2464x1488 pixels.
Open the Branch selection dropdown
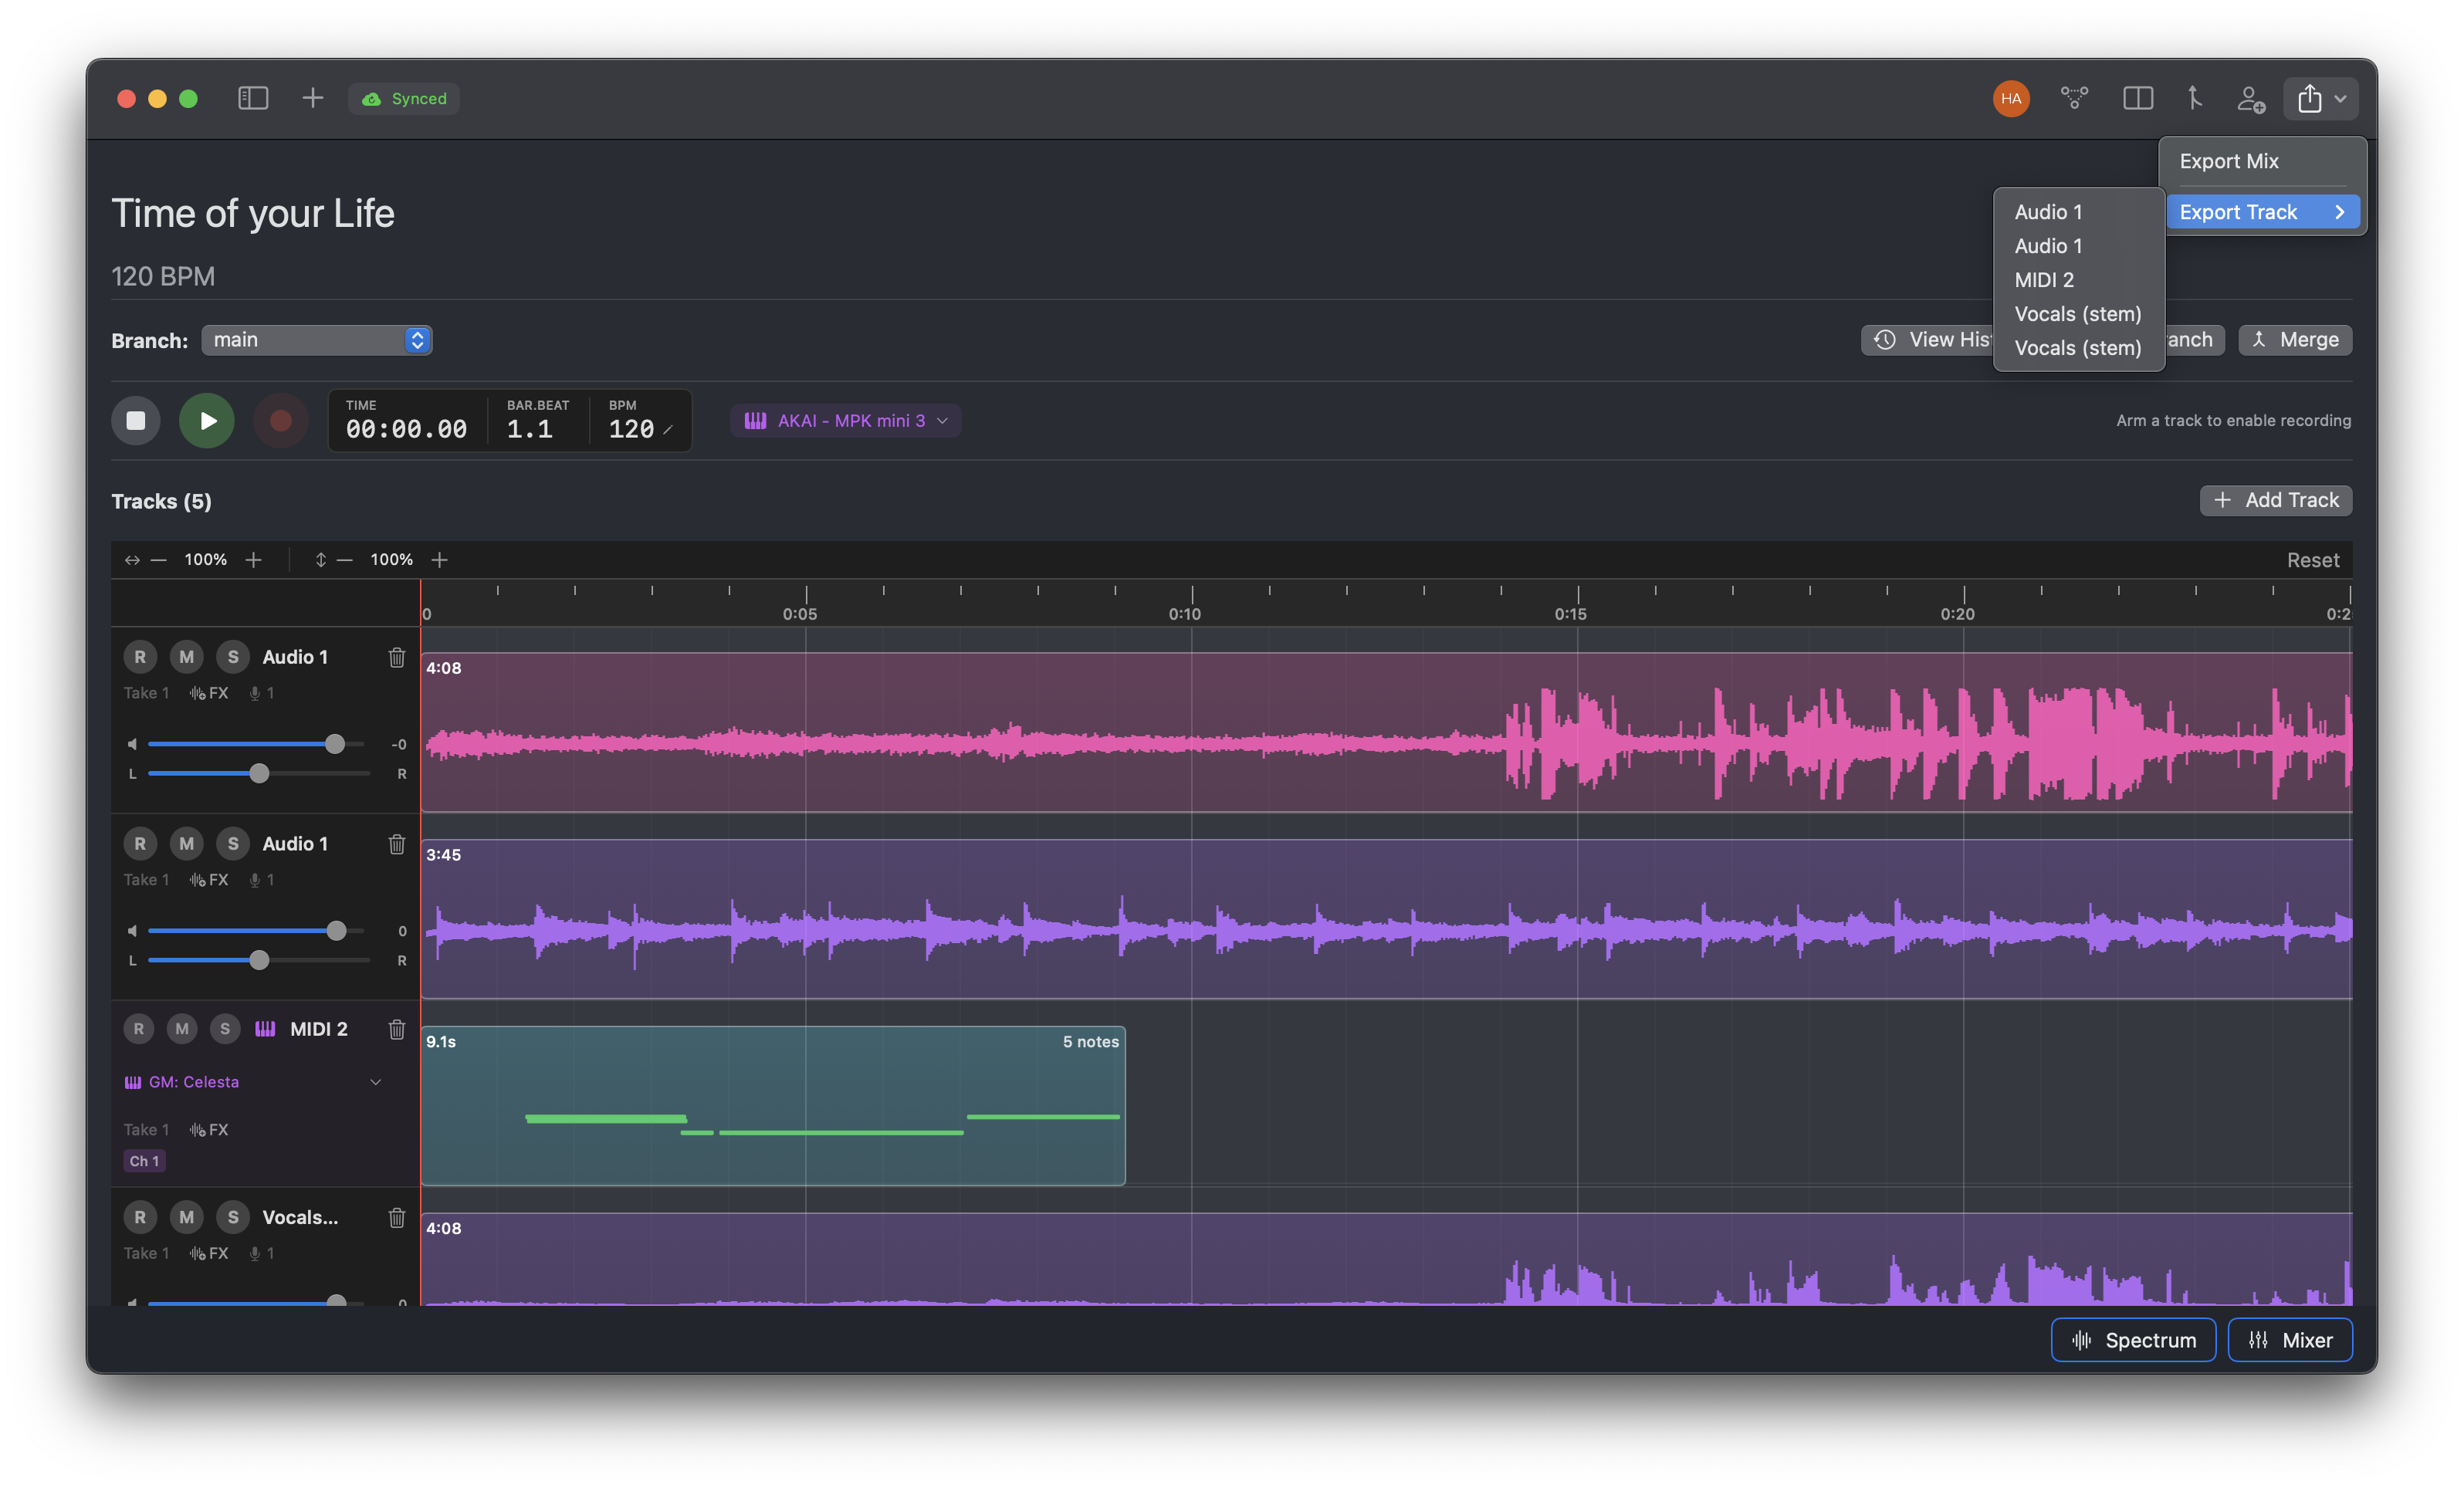[316, 340]
